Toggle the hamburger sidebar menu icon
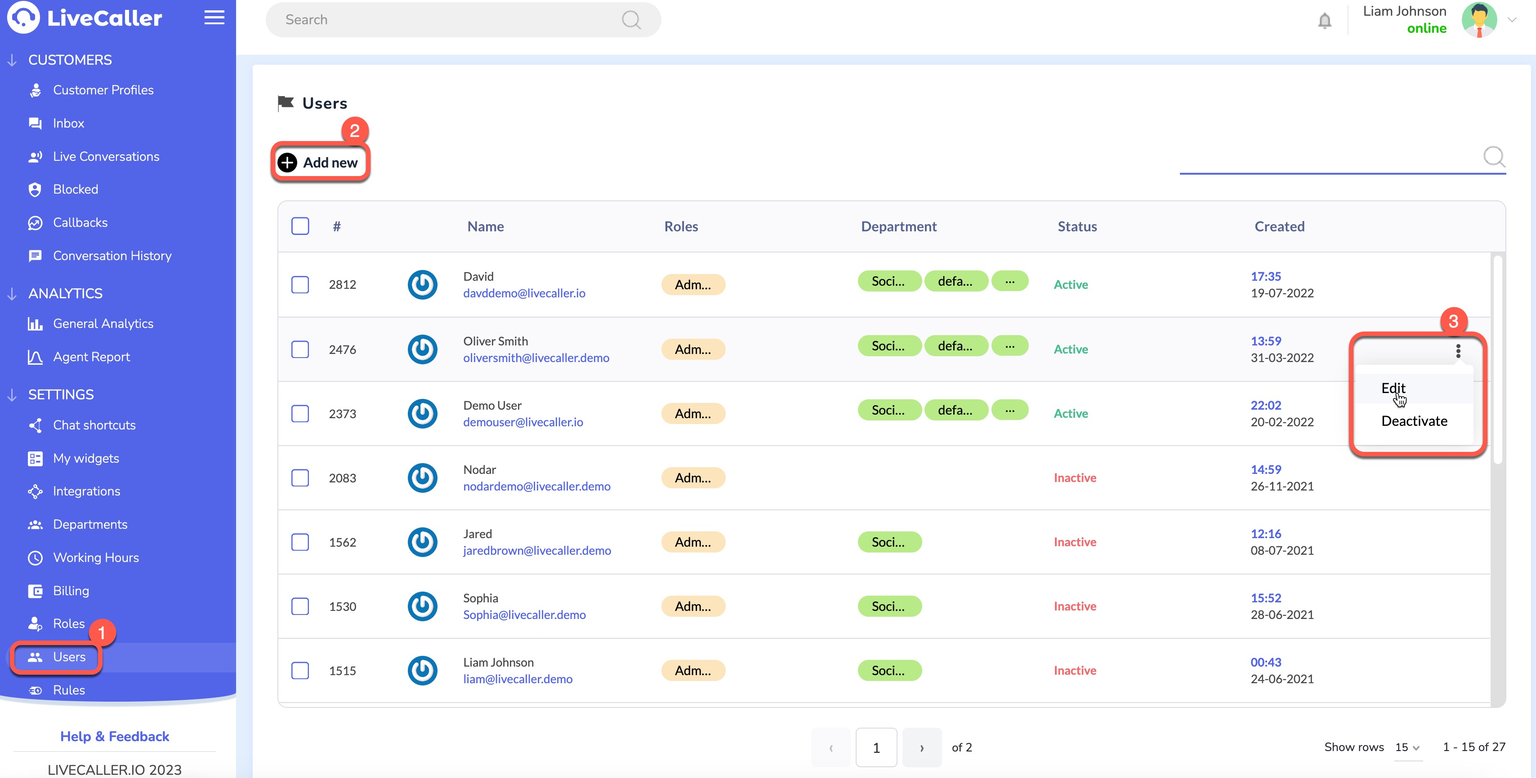Screen dimensions: 1536x778 pyautogui.click(x=214, y=18)
